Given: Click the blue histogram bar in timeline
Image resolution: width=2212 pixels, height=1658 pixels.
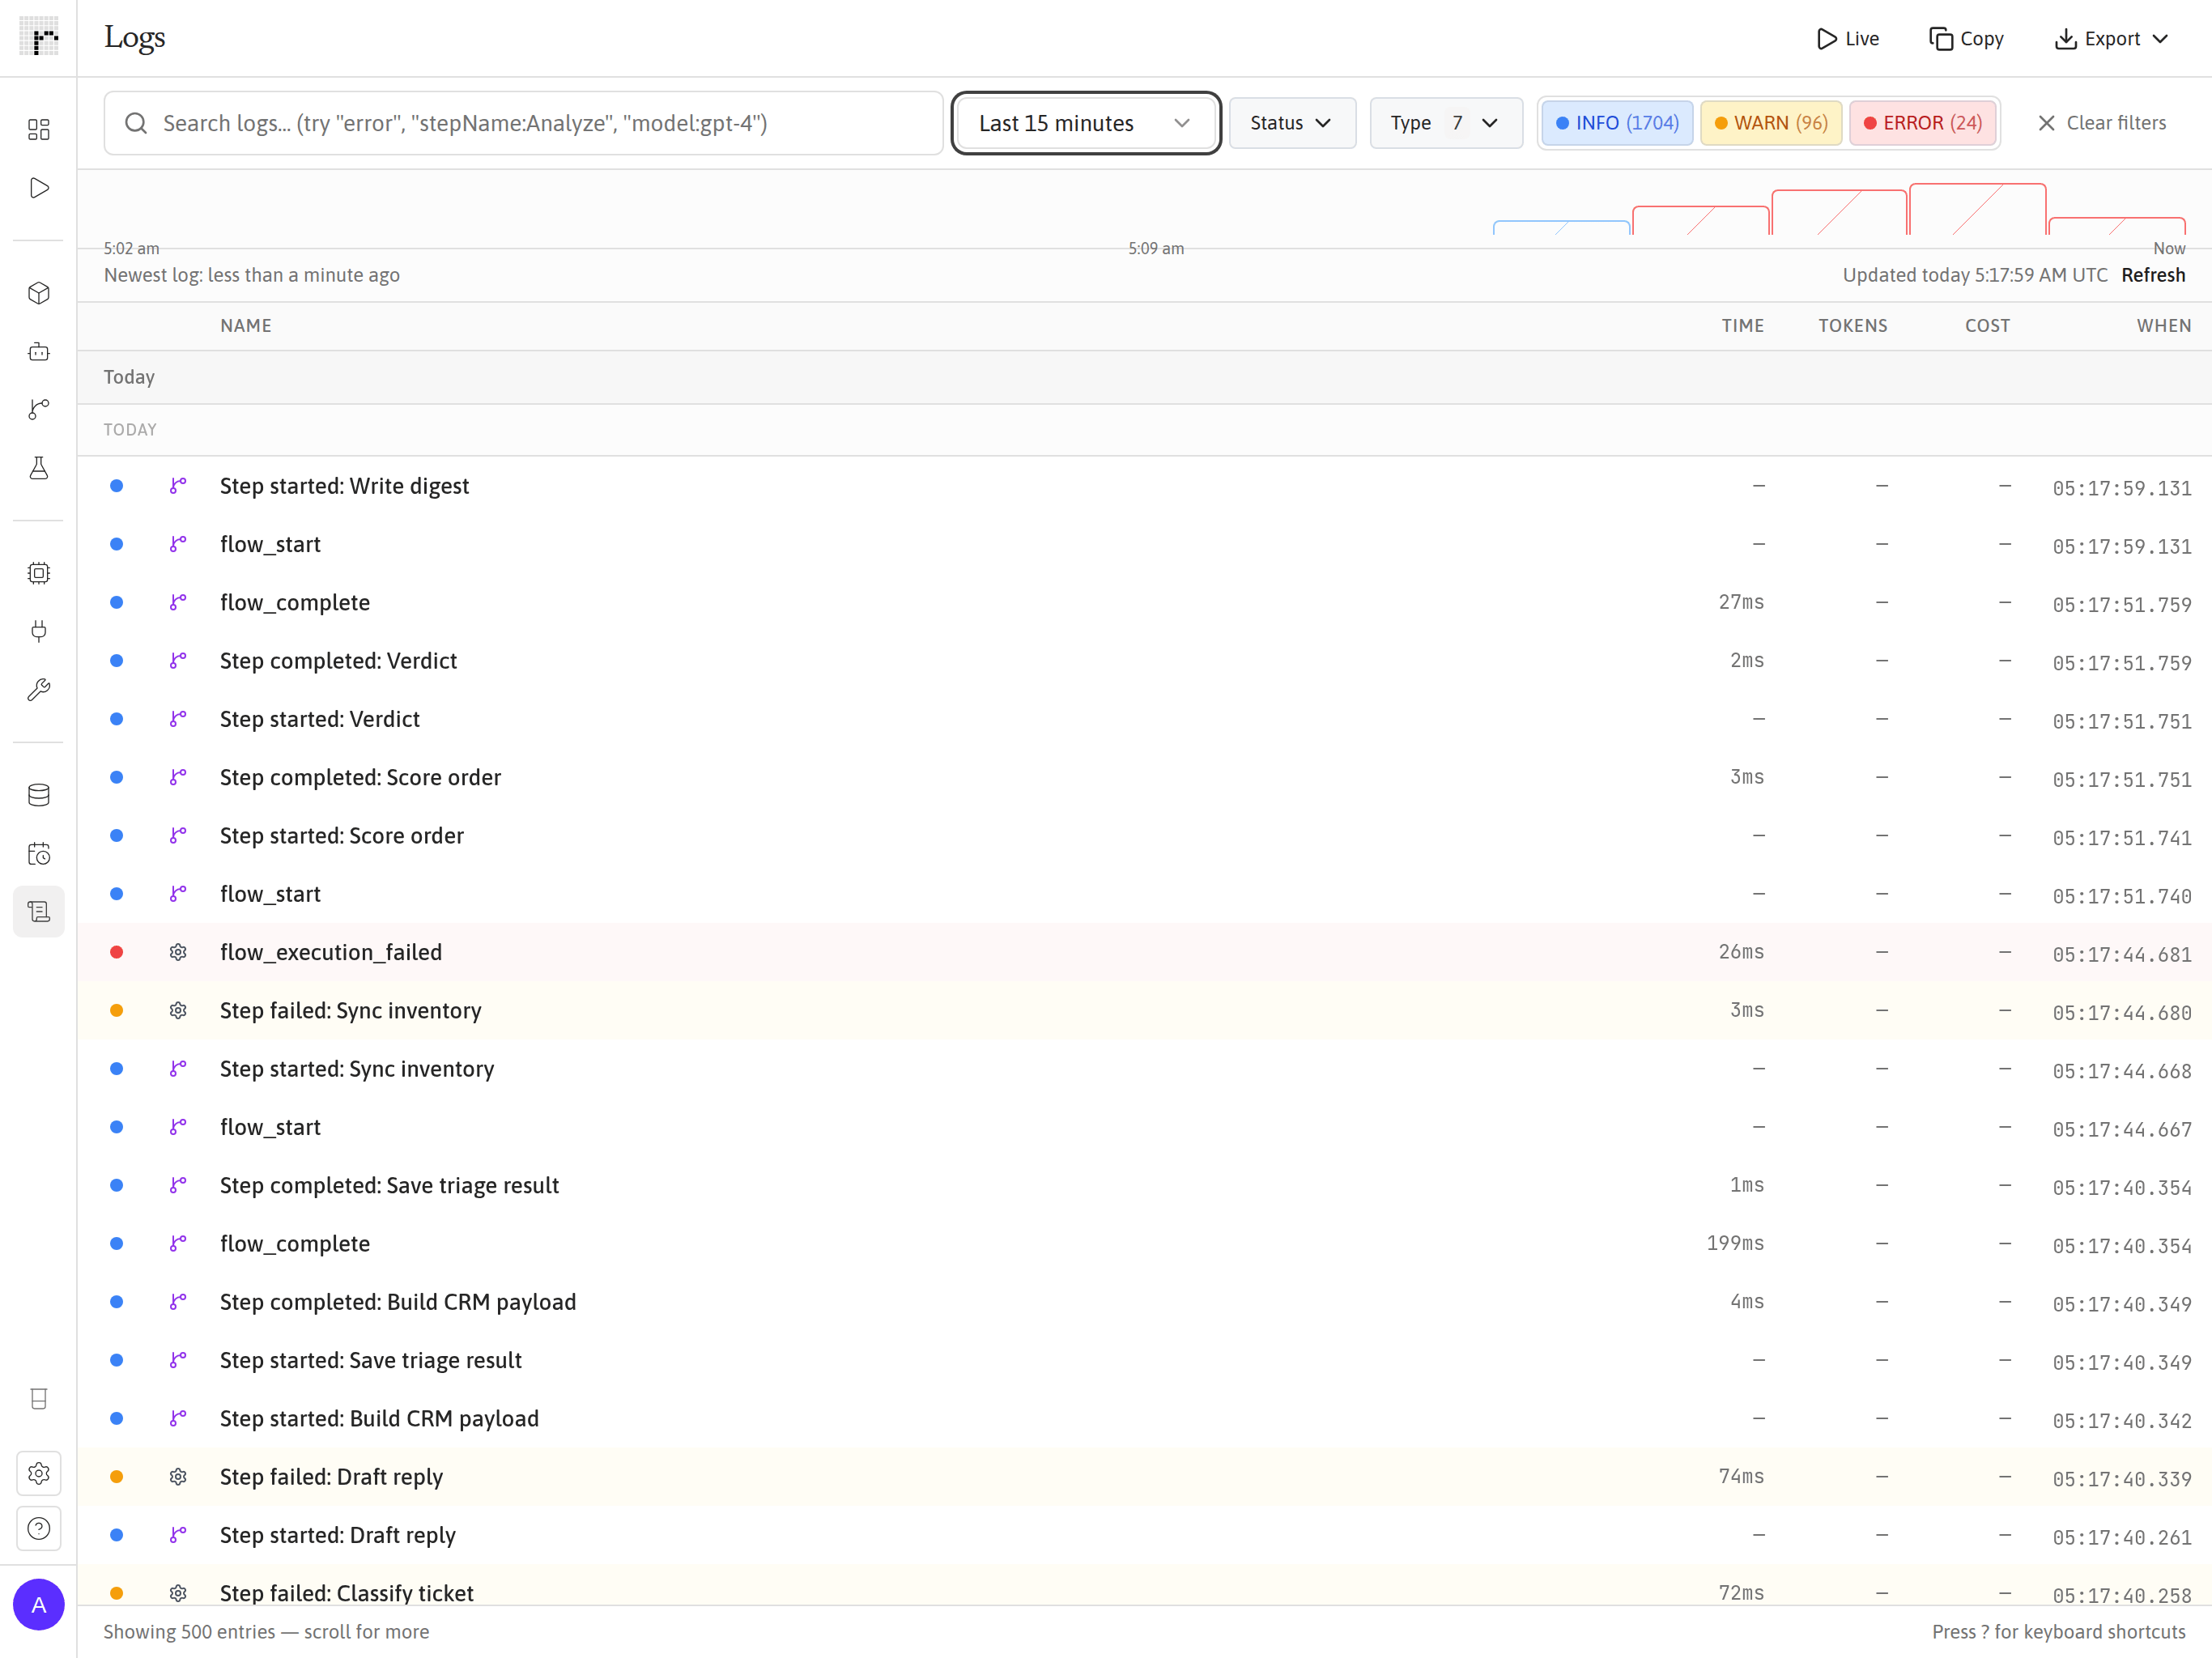Looking at the screenshot, I should [1561, 227].
